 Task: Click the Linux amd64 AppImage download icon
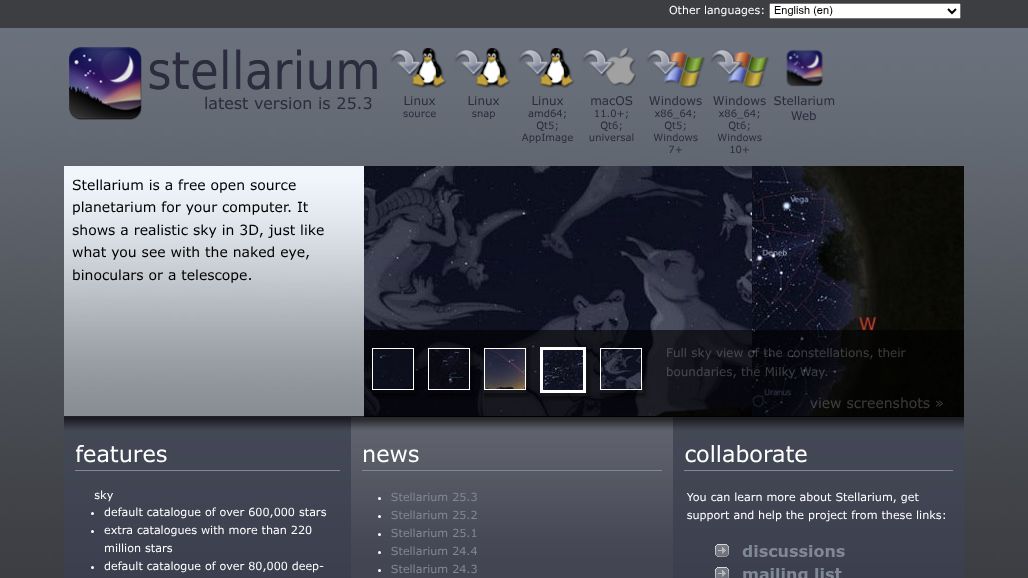point(547,67)
